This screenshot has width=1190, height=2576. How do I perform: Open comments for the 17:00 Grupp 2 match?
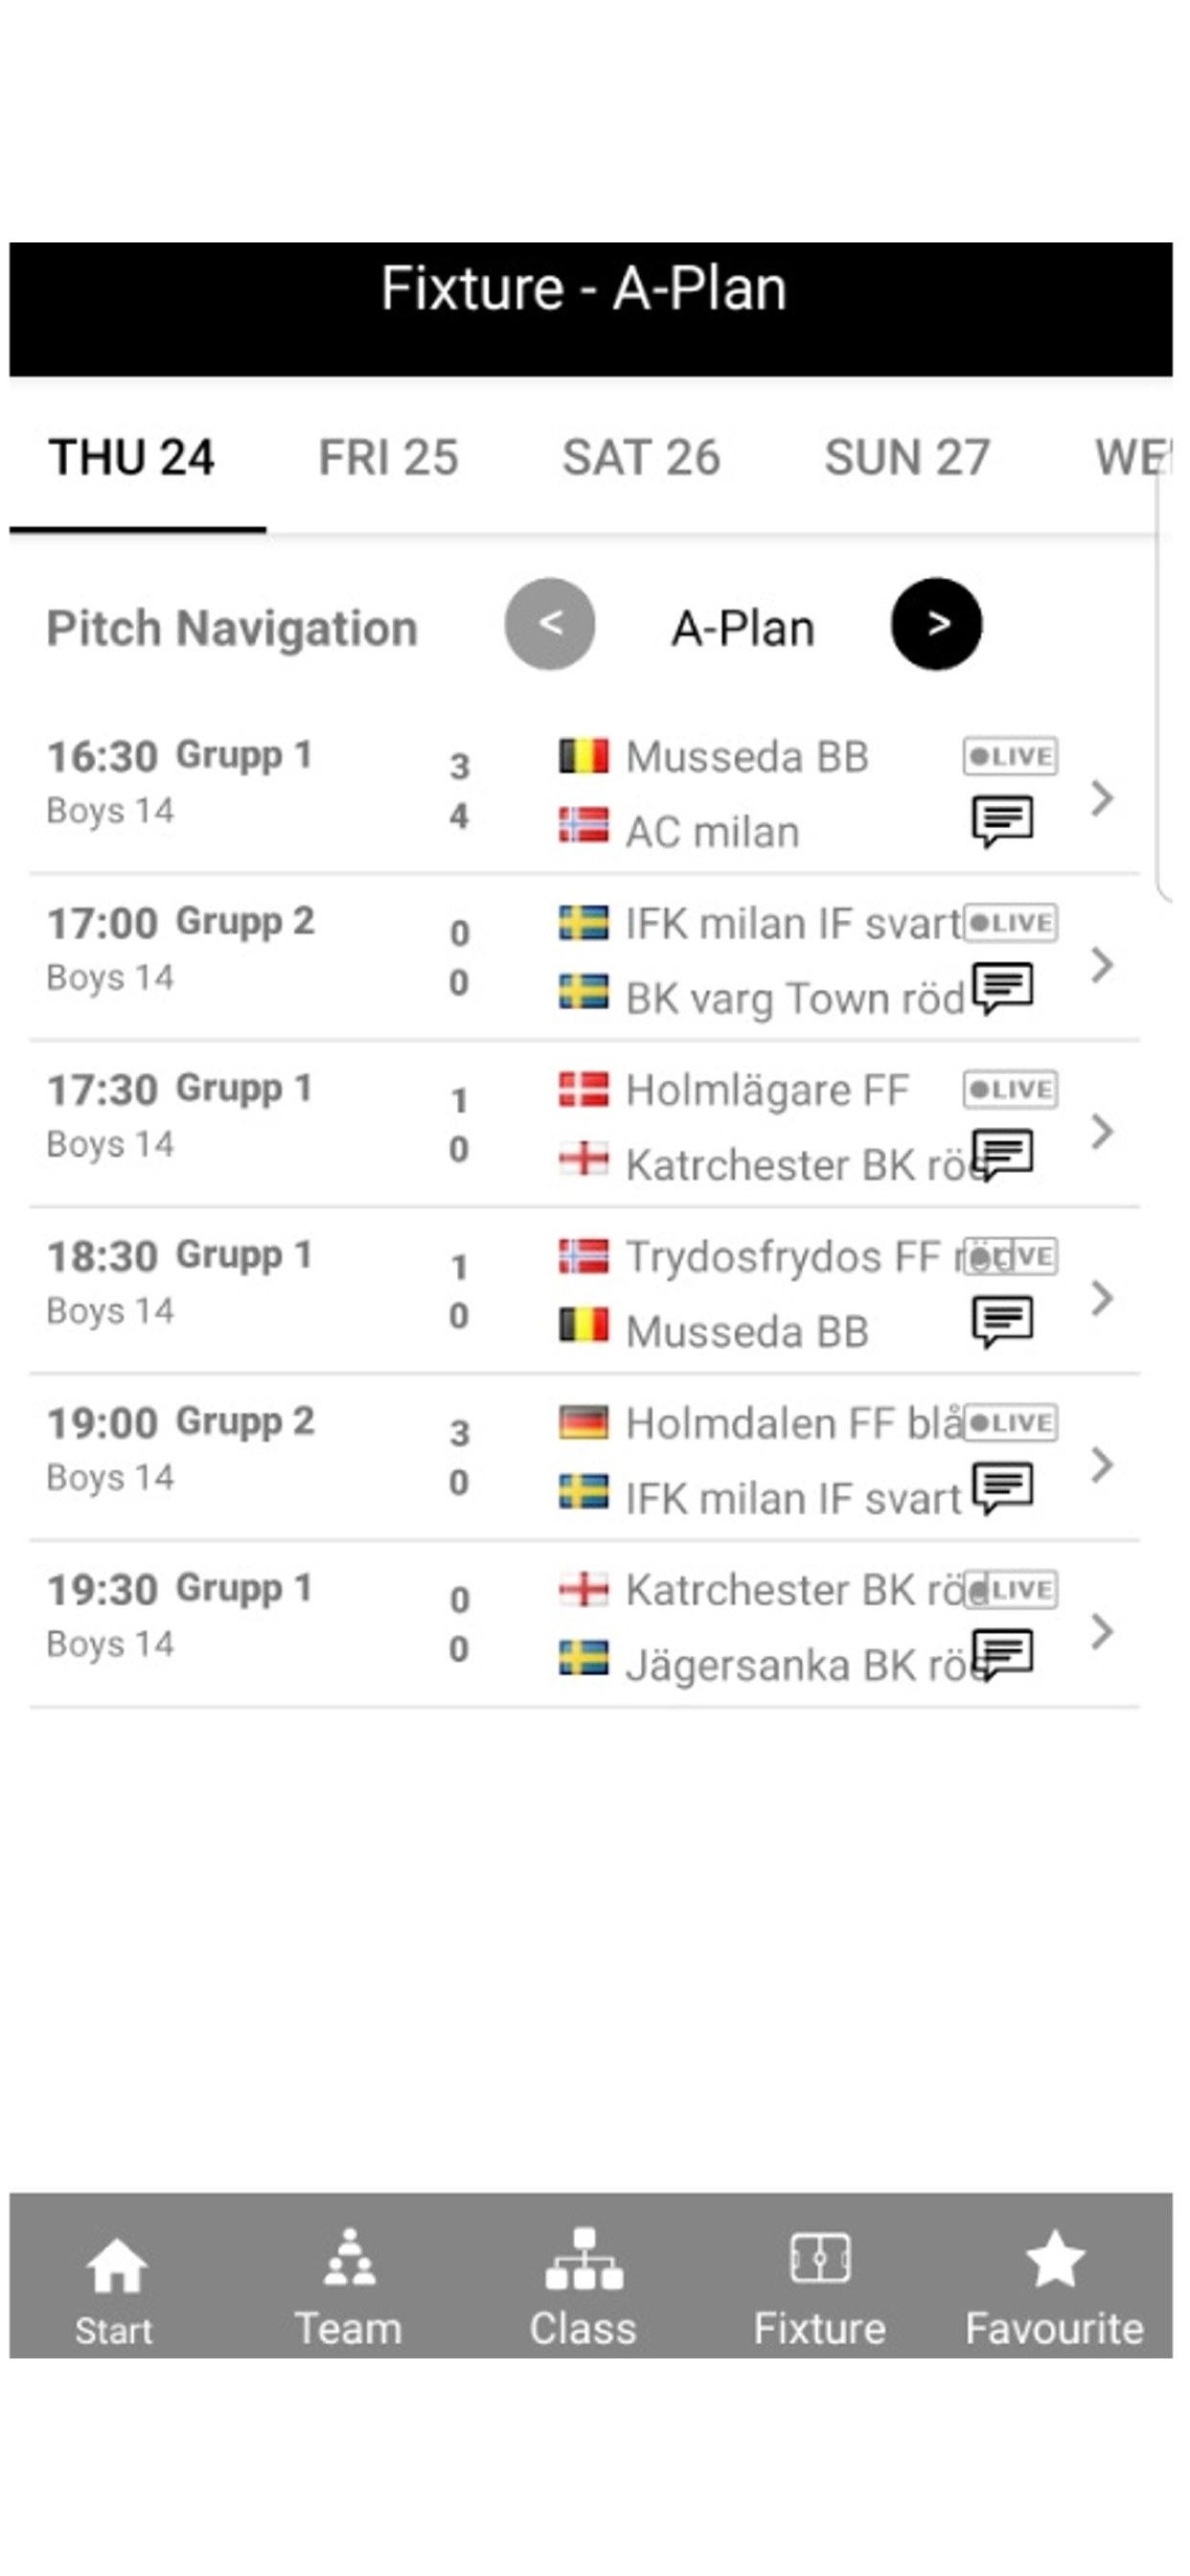(1002, 988)
